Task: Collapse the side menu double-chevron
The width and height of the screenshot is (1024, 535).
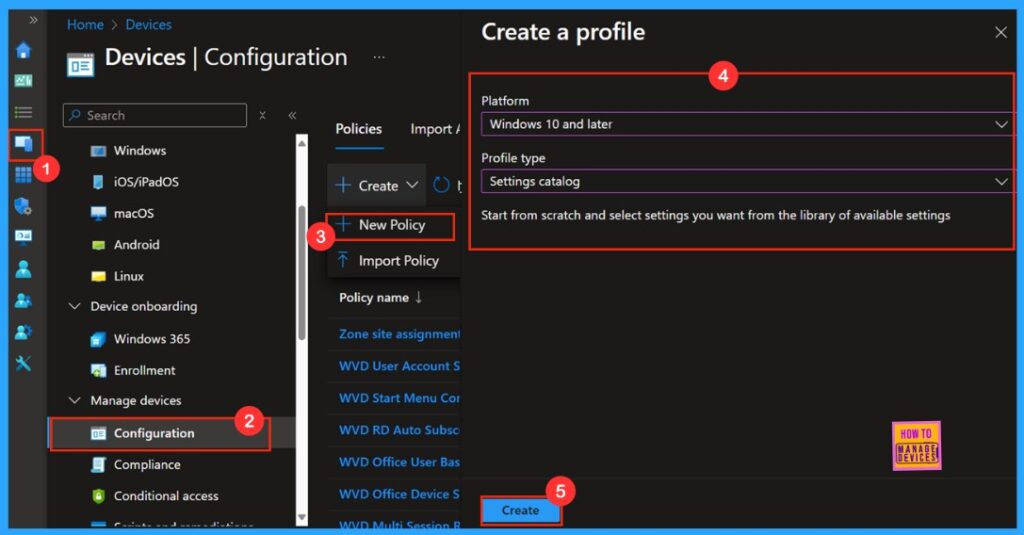Action: 292,116
